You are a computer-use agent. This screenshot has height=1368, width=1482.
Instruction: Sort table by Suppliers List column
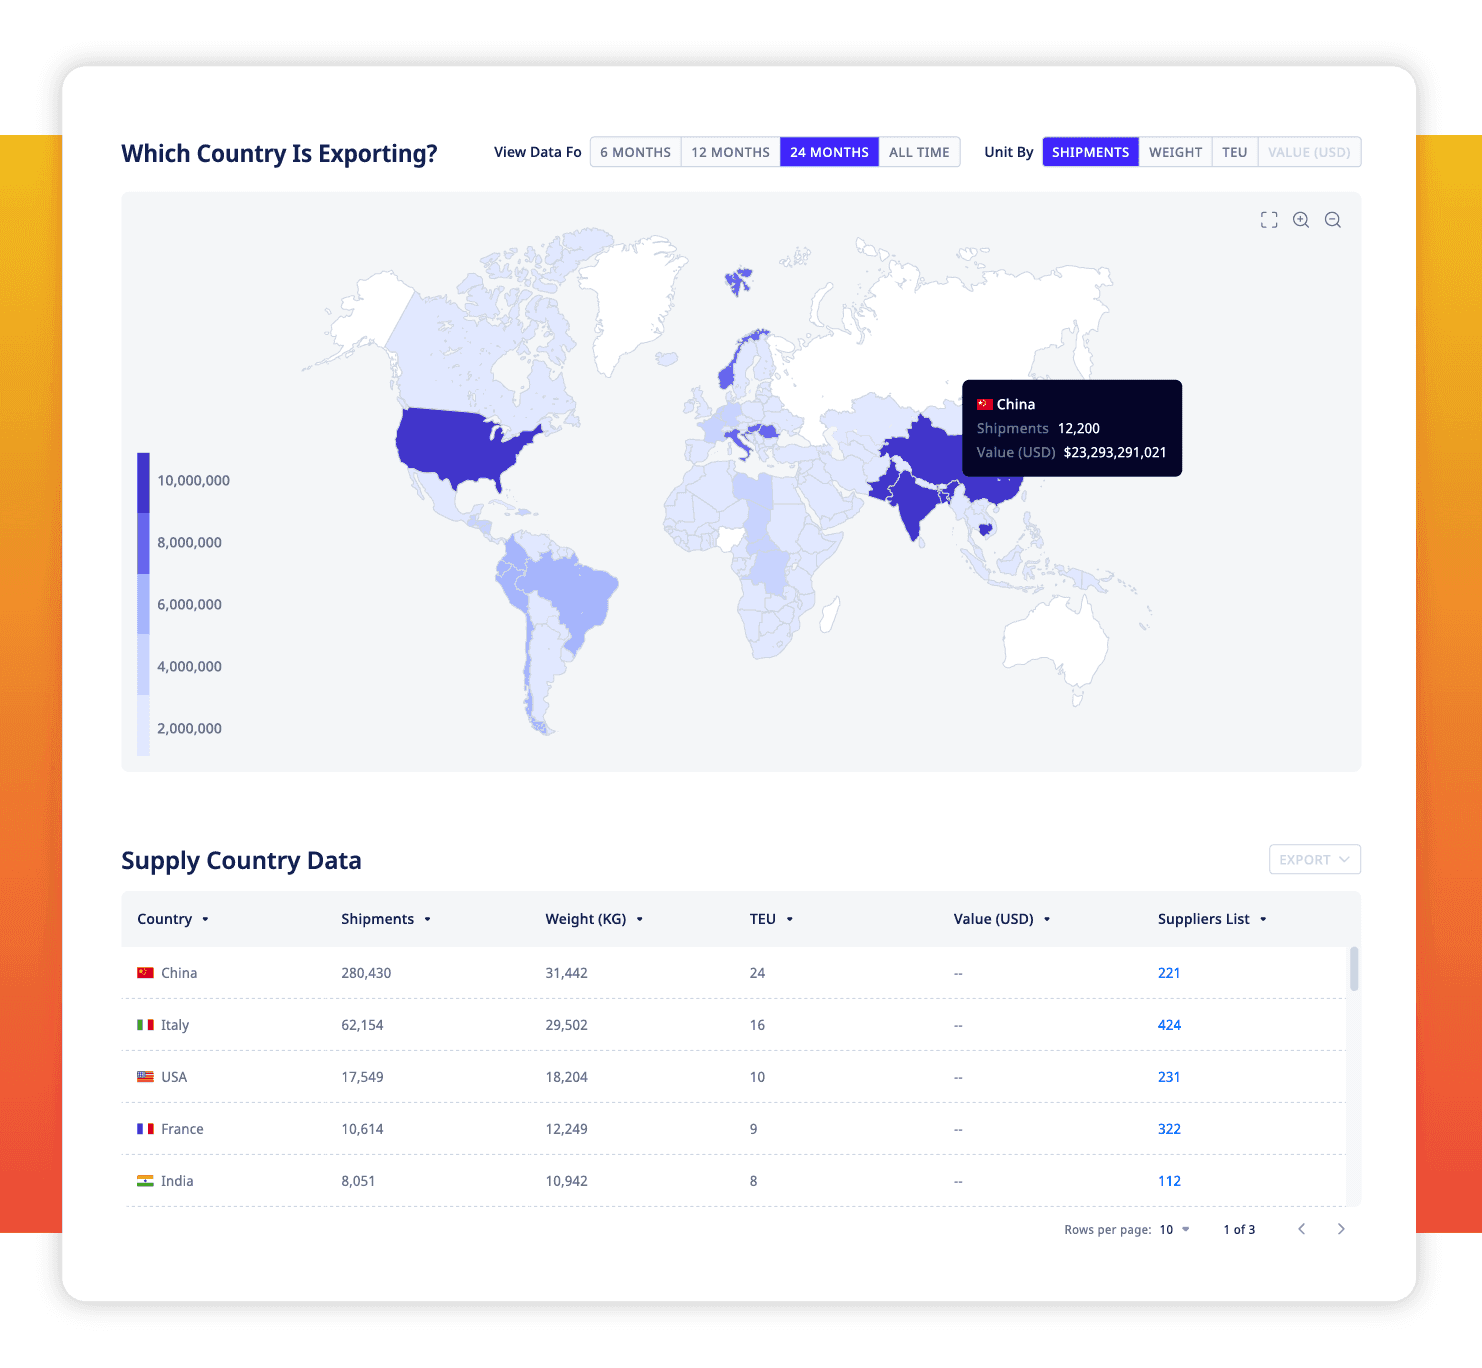(1212, 919)
